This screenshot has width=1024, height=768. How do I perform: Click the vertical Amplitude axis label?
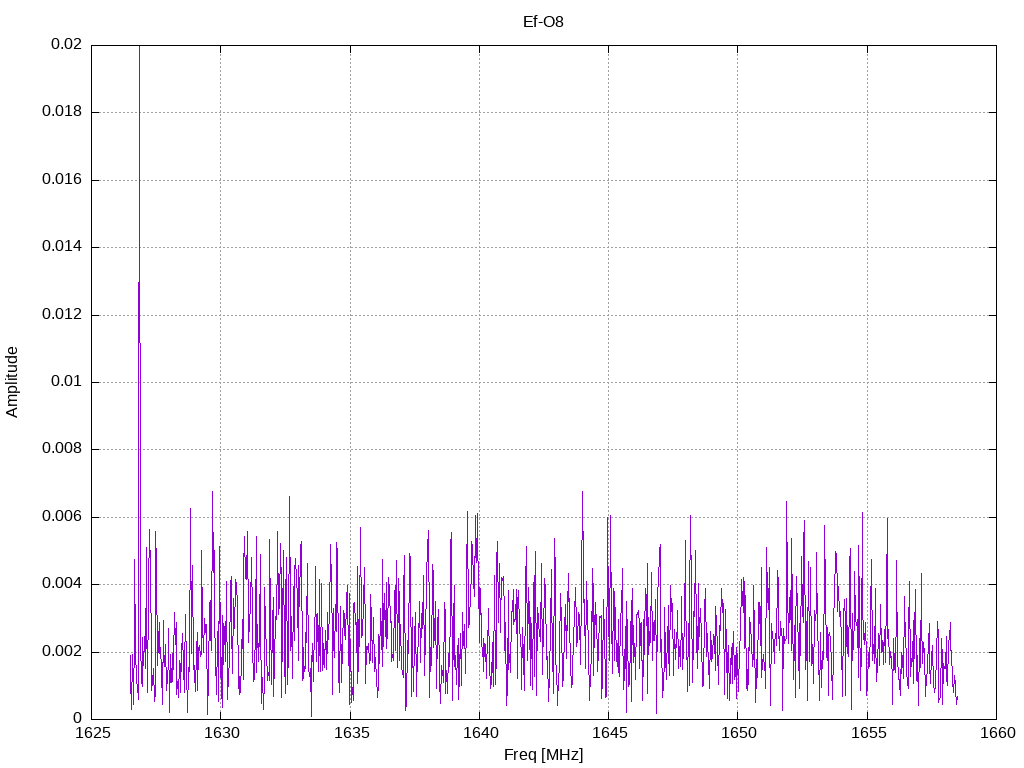point(12,381)
